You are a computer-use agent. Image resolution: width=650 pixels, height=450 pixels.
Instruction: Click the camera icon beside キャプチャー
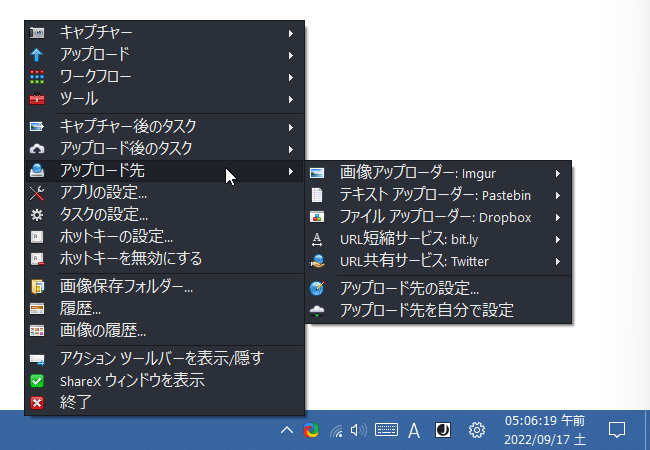click(37, 33)
